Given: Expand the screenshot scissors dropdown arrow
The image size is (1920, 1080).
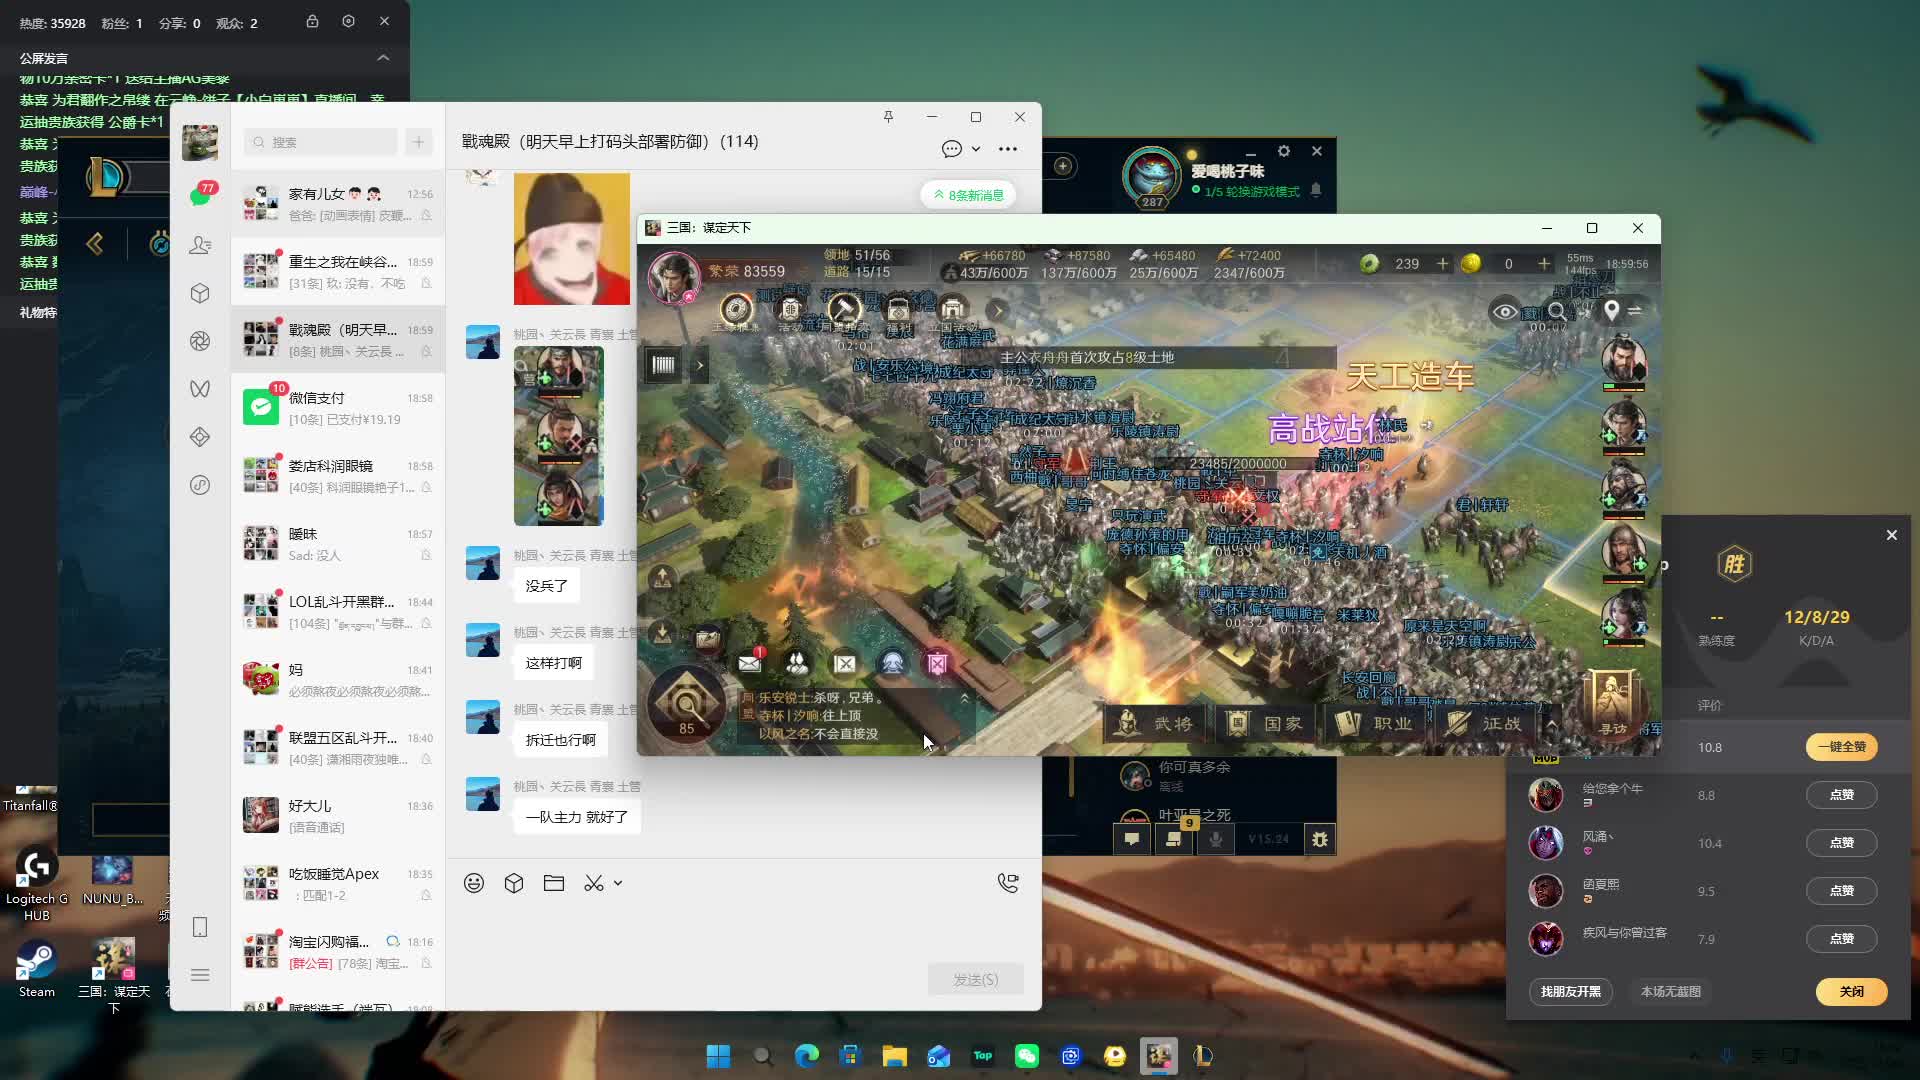Looking at the screenshot, I should [x=618, y=883].
